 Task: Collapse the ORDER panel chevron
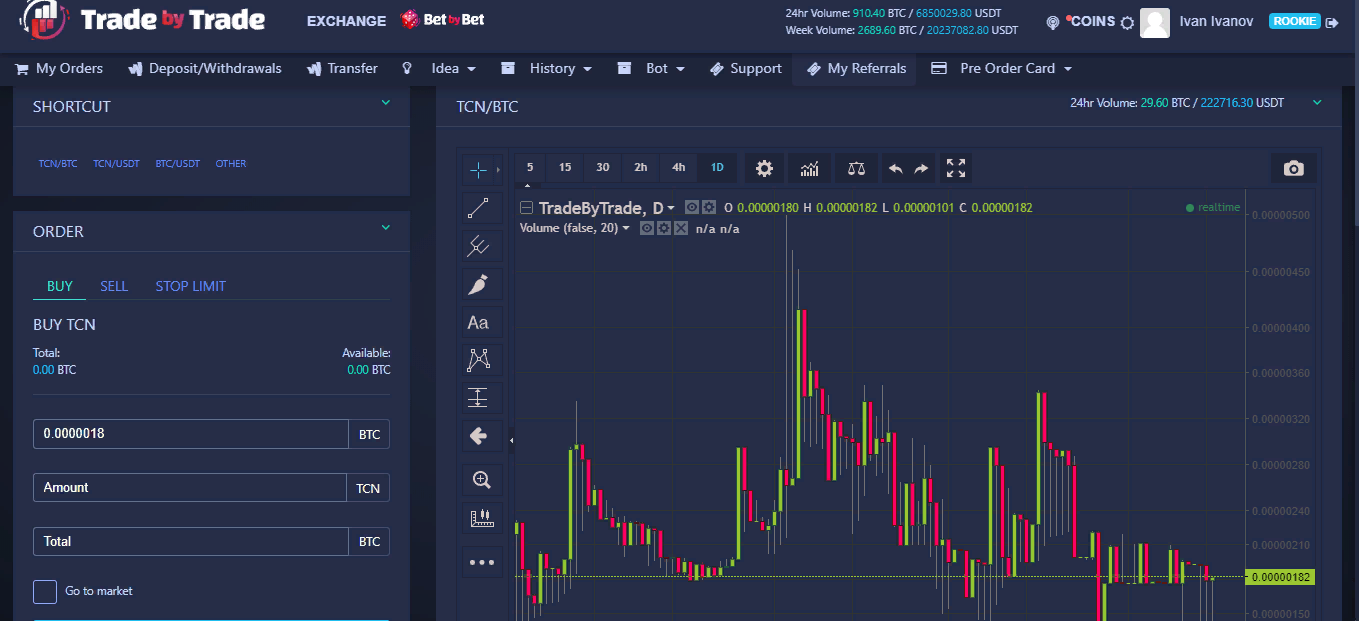coord(386,228)
